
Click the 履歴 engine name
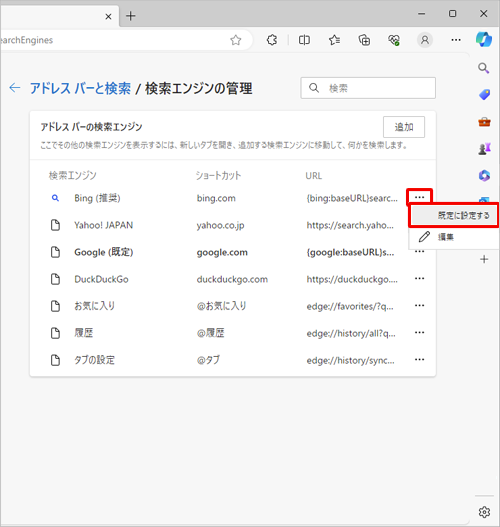coord(84,333)
